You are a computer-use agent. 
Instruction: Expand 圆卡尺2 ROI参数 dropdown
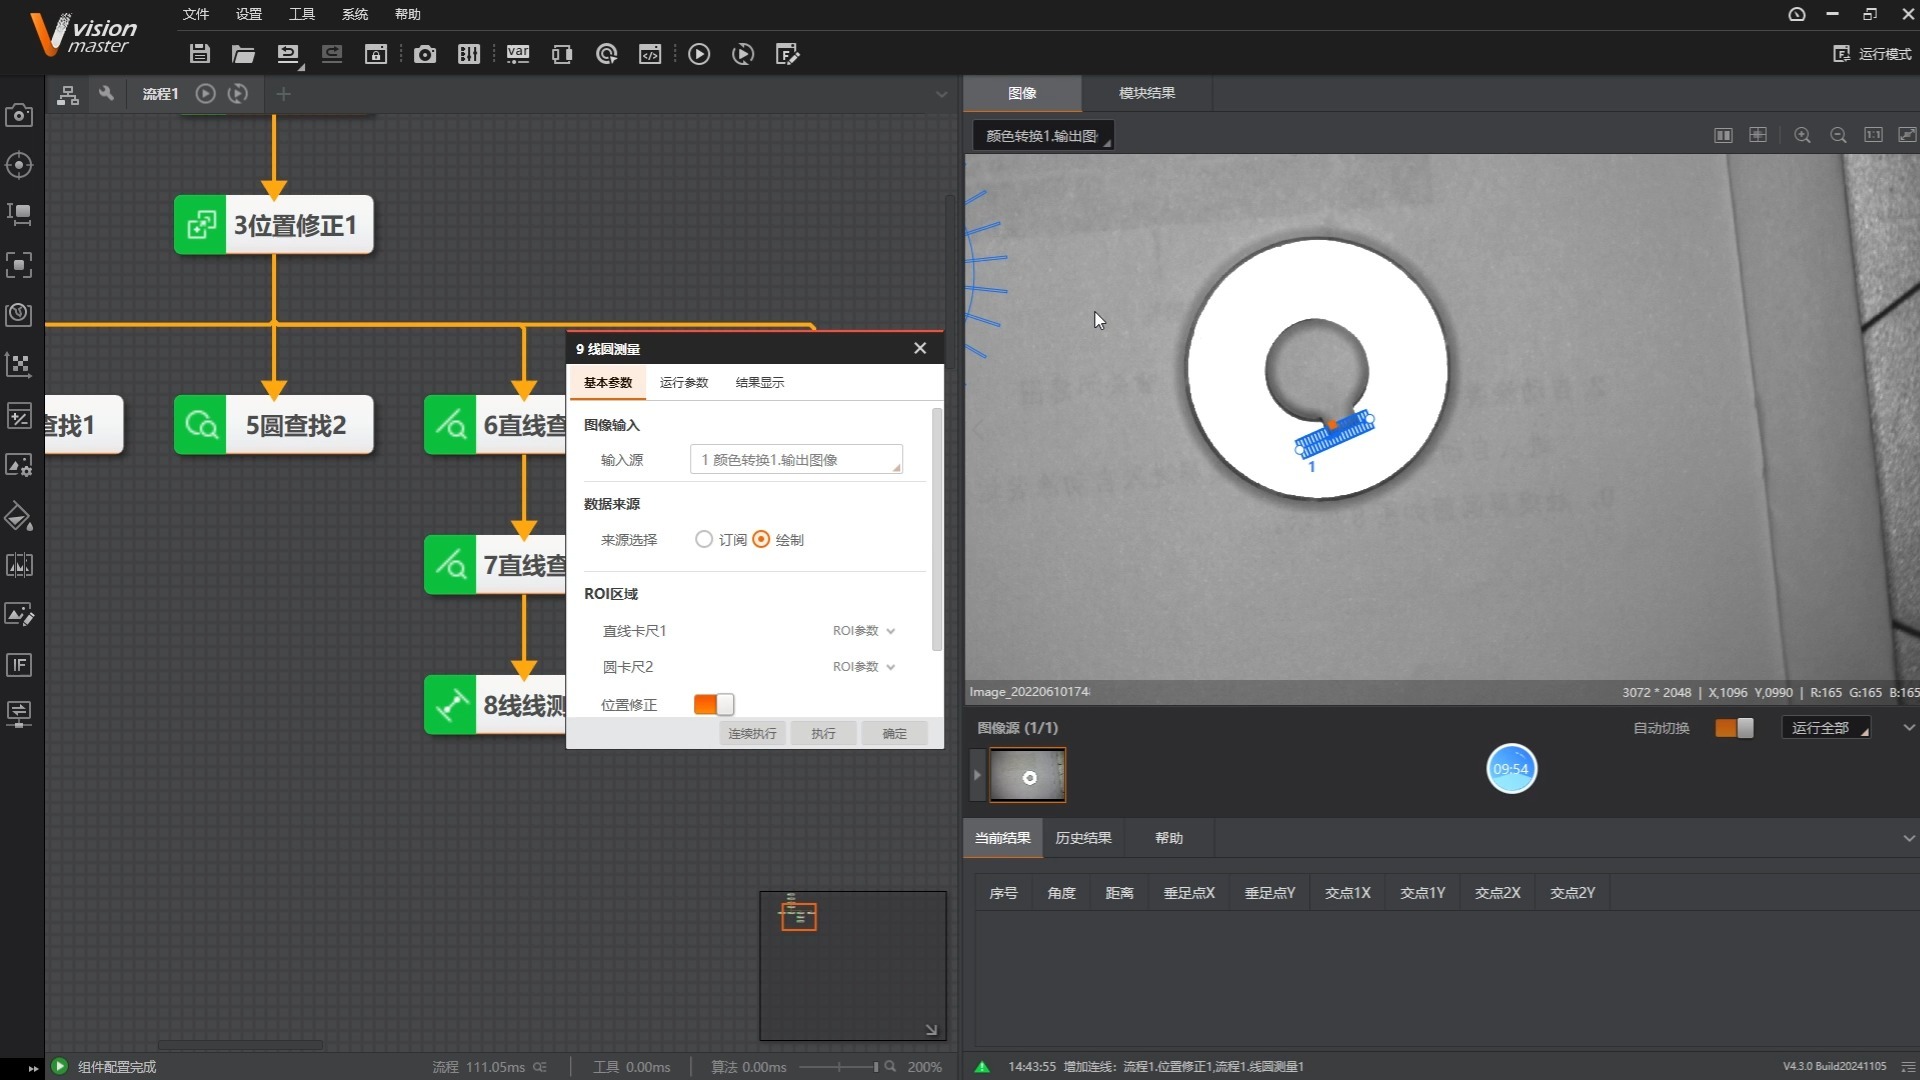pos(864,667)
